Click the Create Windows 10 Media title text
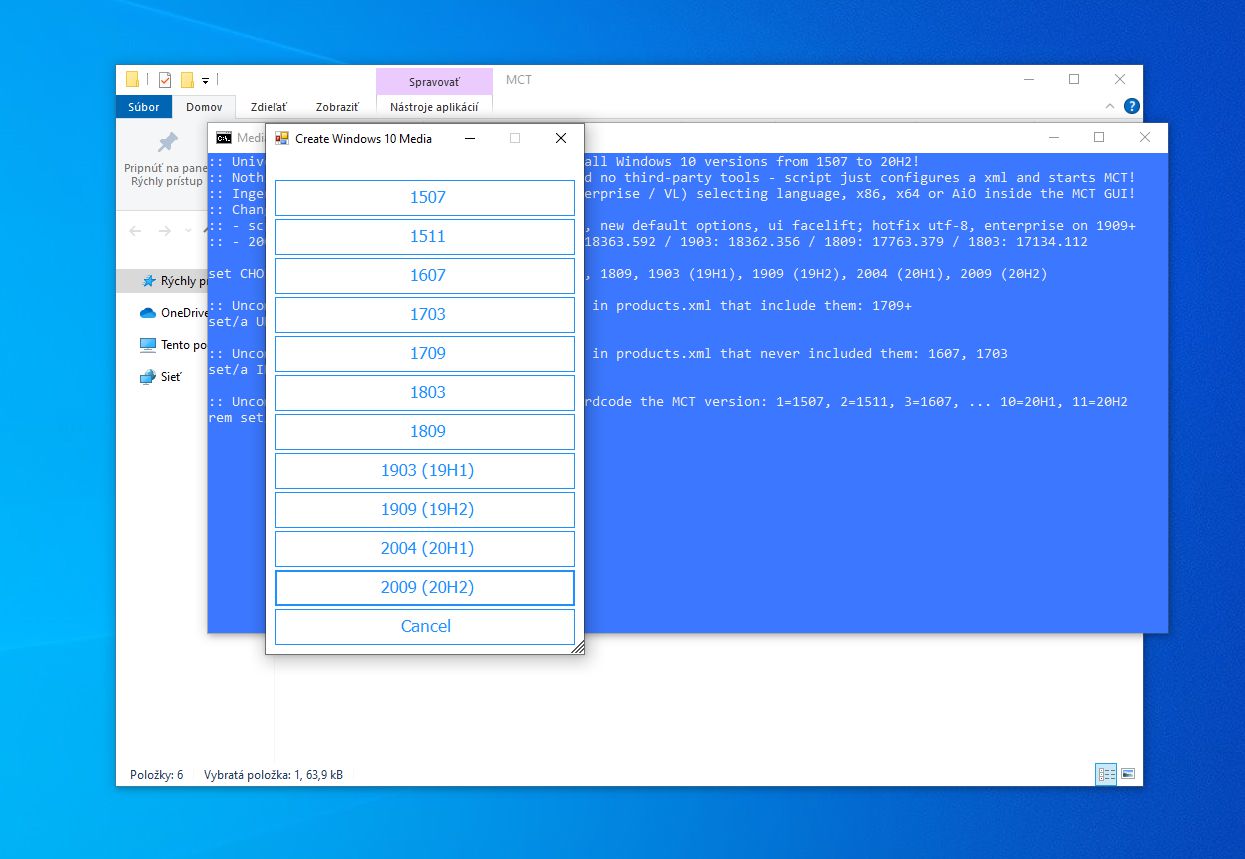Image resolution: width=1245 pixels, height=859 pixels. tap(363, 139)
